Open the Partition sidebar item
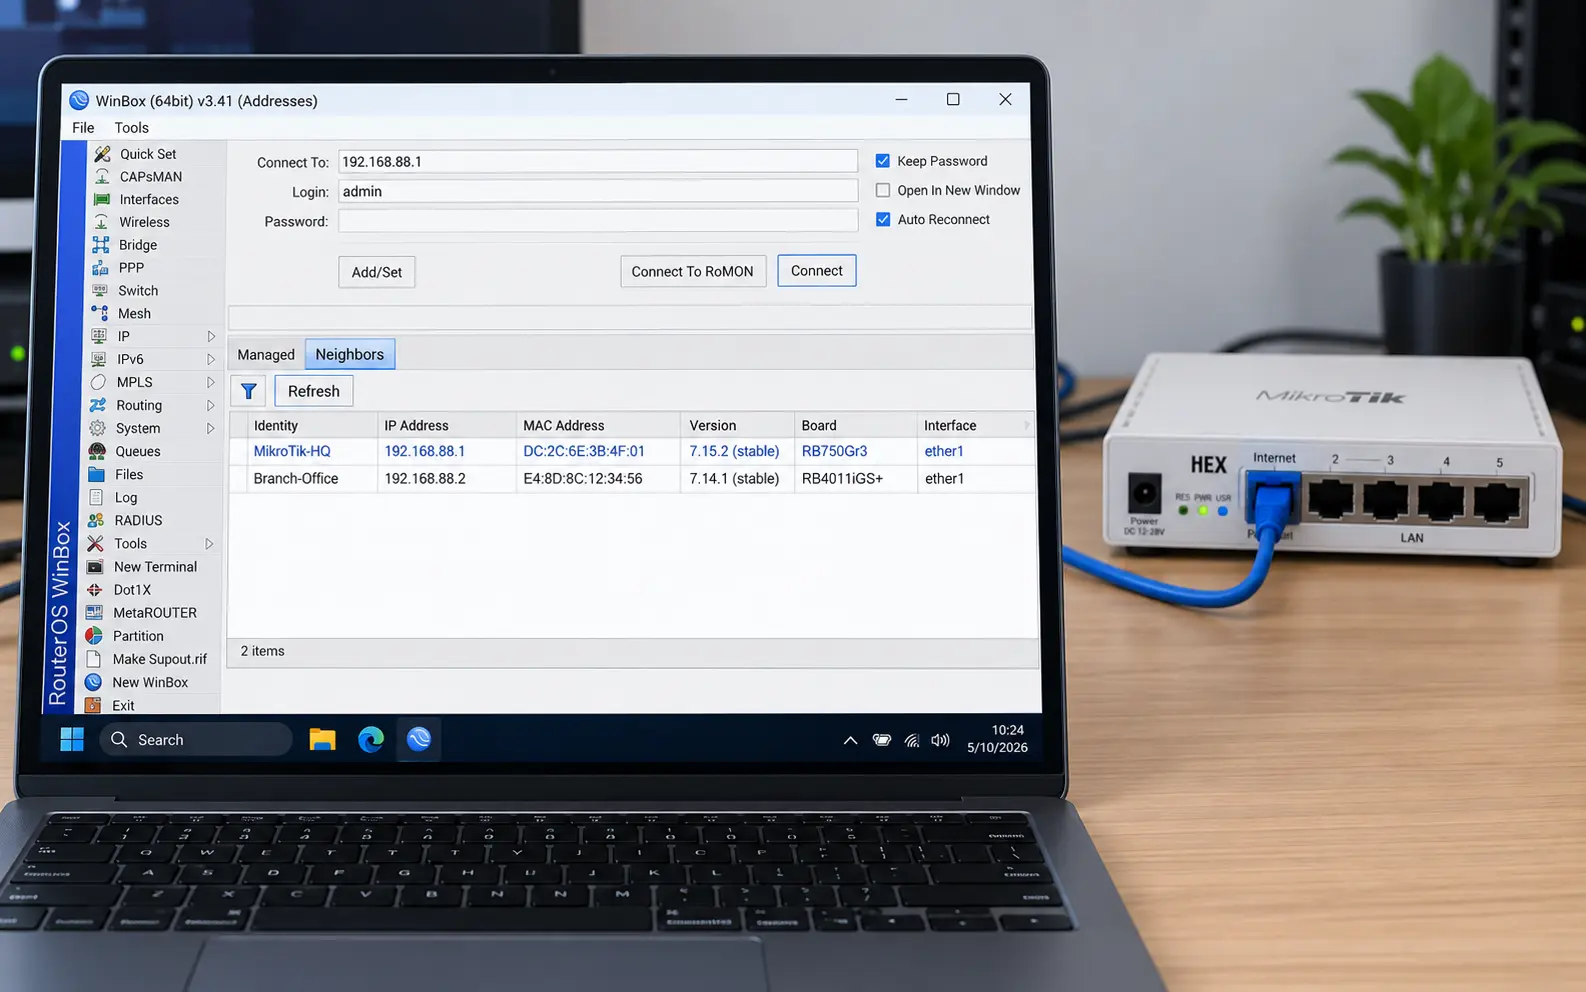The height and width of the screenshot is (992, 1586). pos(138,636)
